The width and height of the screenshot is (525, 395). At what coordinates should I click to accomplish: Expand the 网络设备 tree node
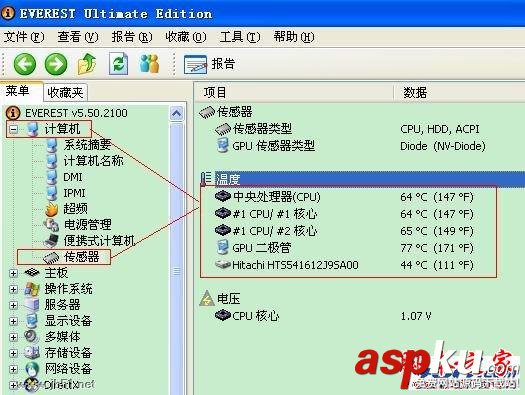point(13,369)
